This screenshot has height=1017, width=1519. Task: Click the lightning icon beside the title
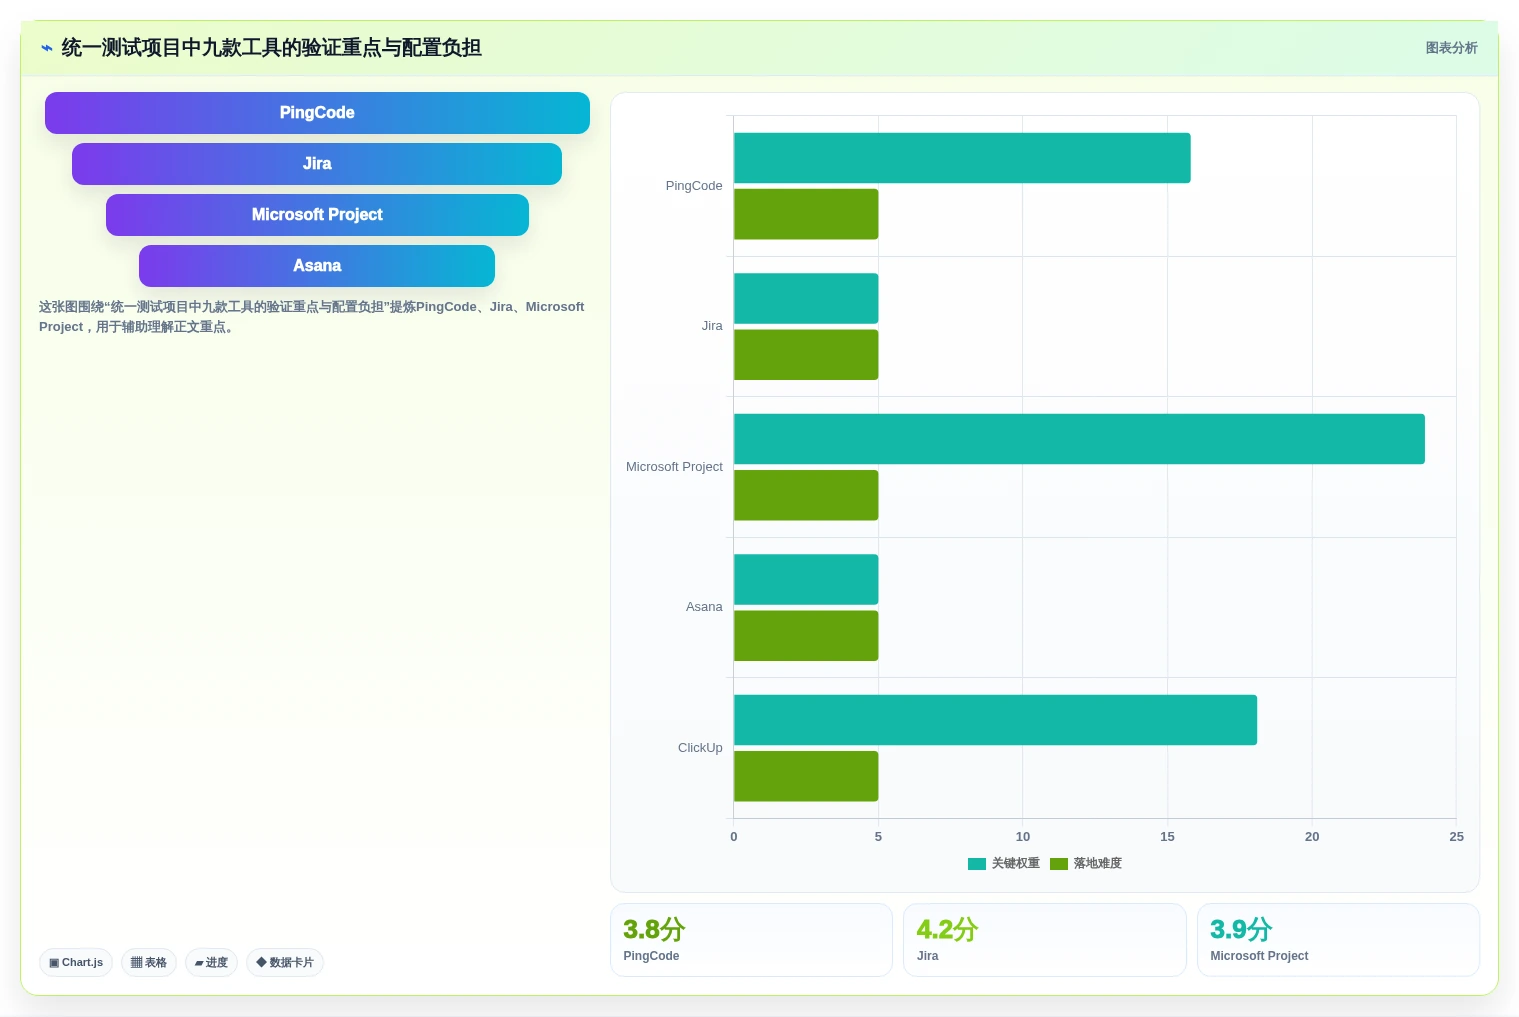coord(47,48)
